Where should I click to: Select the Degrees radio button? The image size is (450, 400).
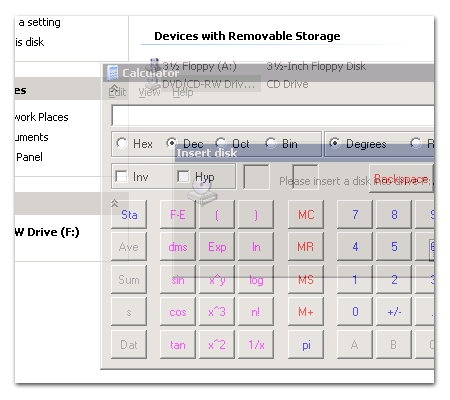334,143
